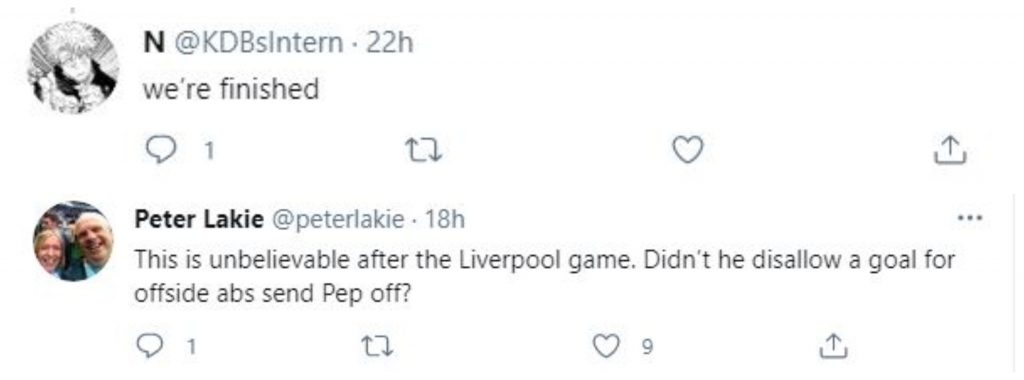Open the tweet text mentioning Liverpool game

(x=545, y=276)
